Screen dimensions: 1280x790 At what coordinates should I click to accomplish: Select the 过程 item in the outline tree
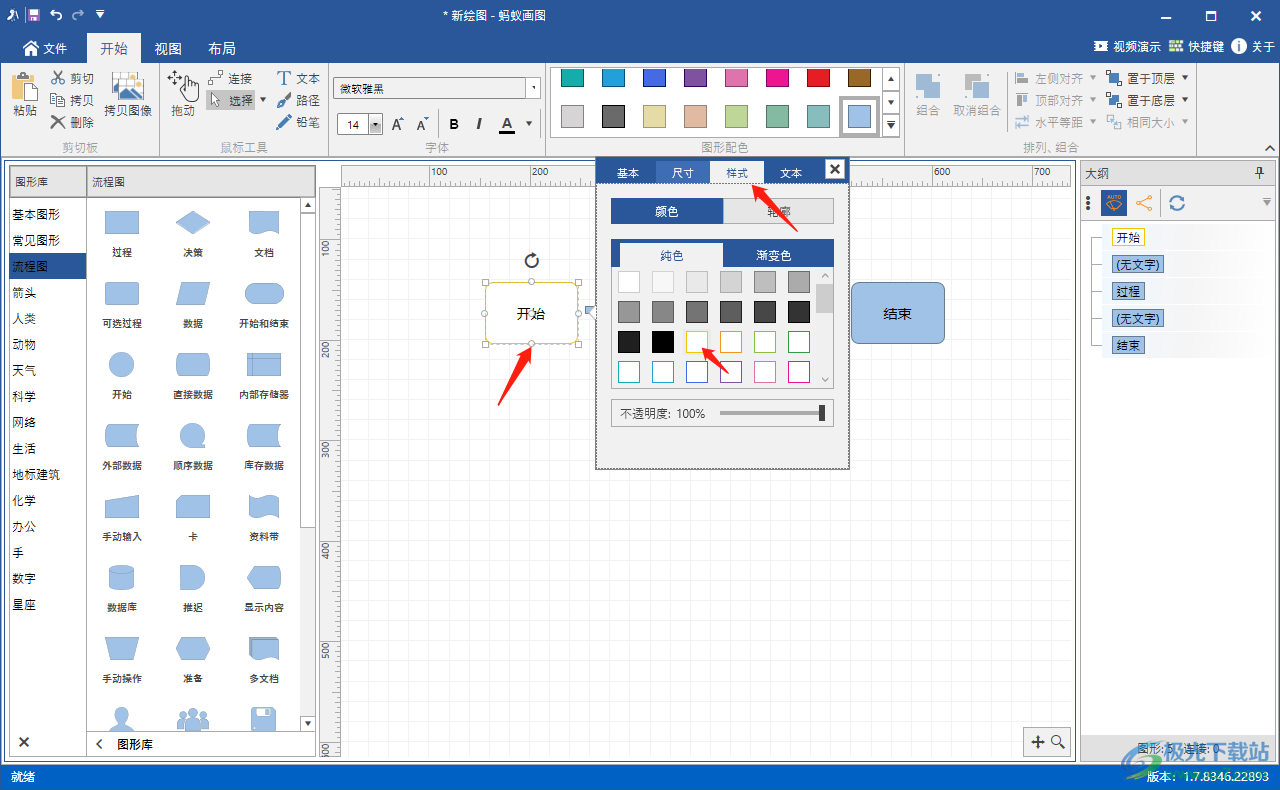coord(1128,292)
